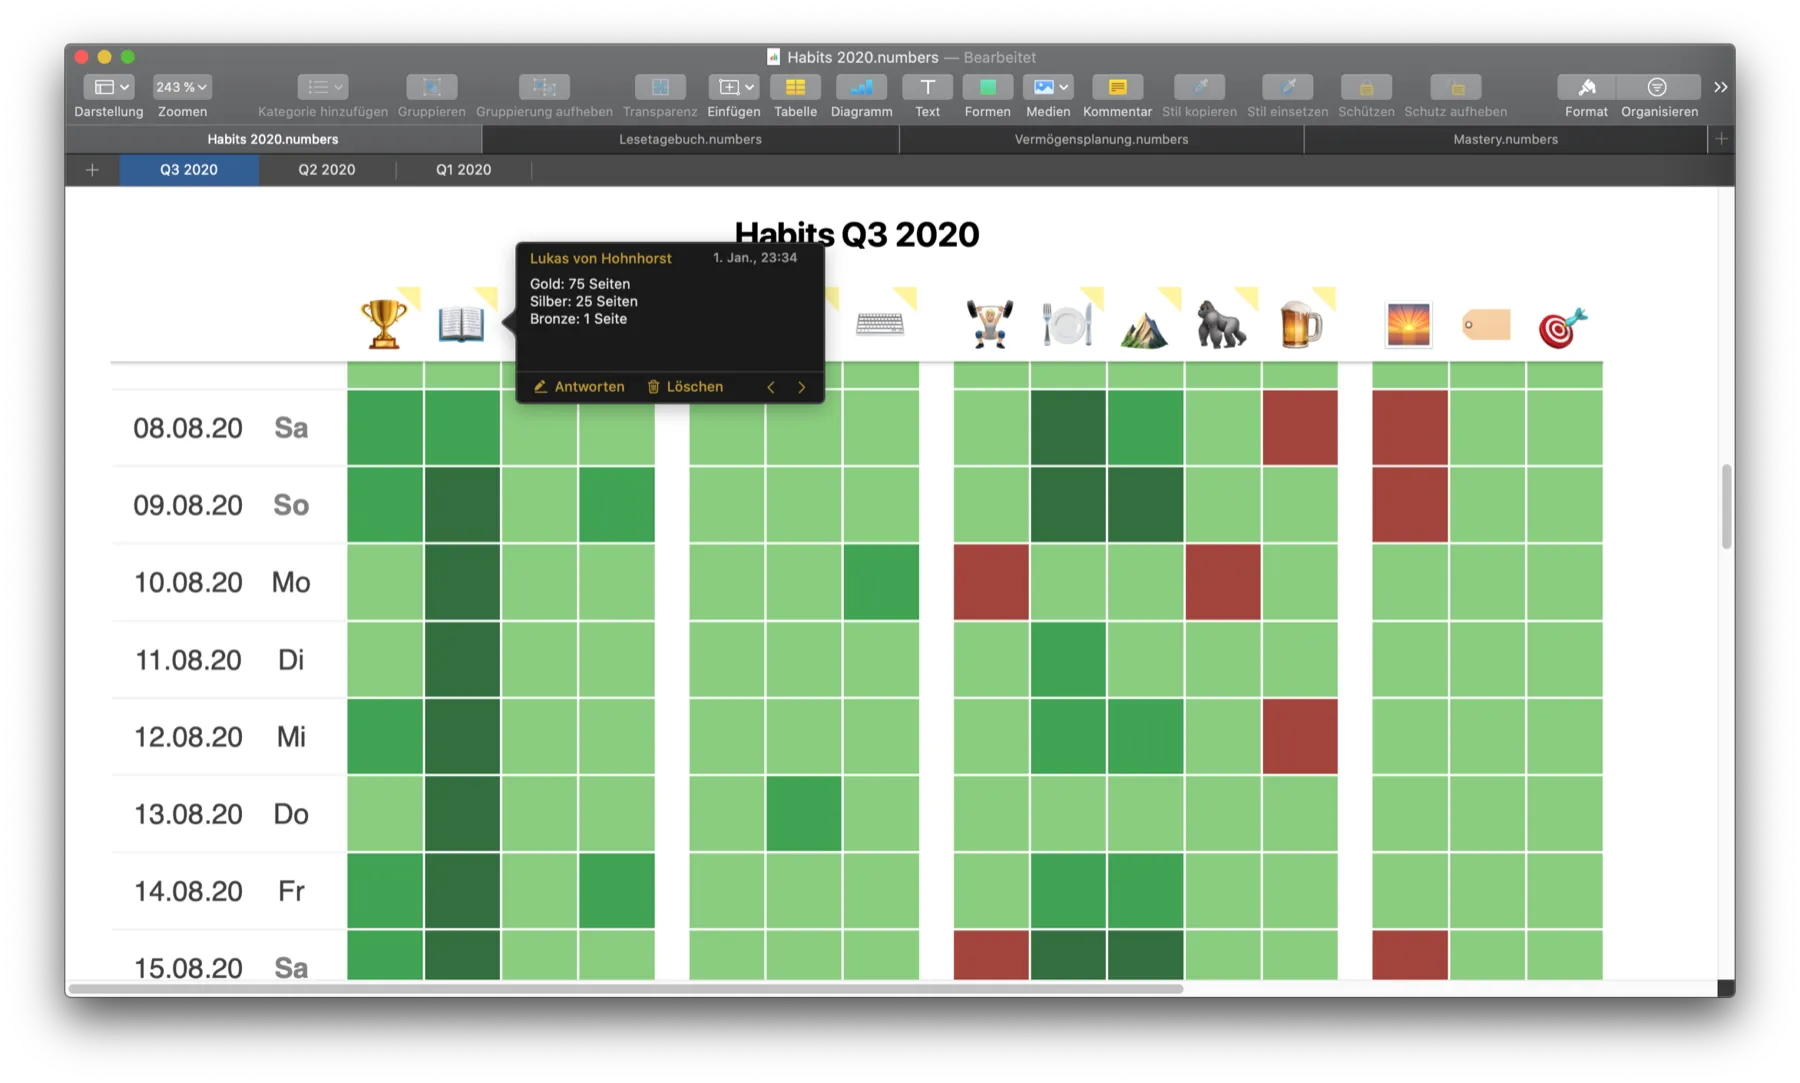
Task: Expand toolbar overflow chevrons
Action: [1720, 87]
